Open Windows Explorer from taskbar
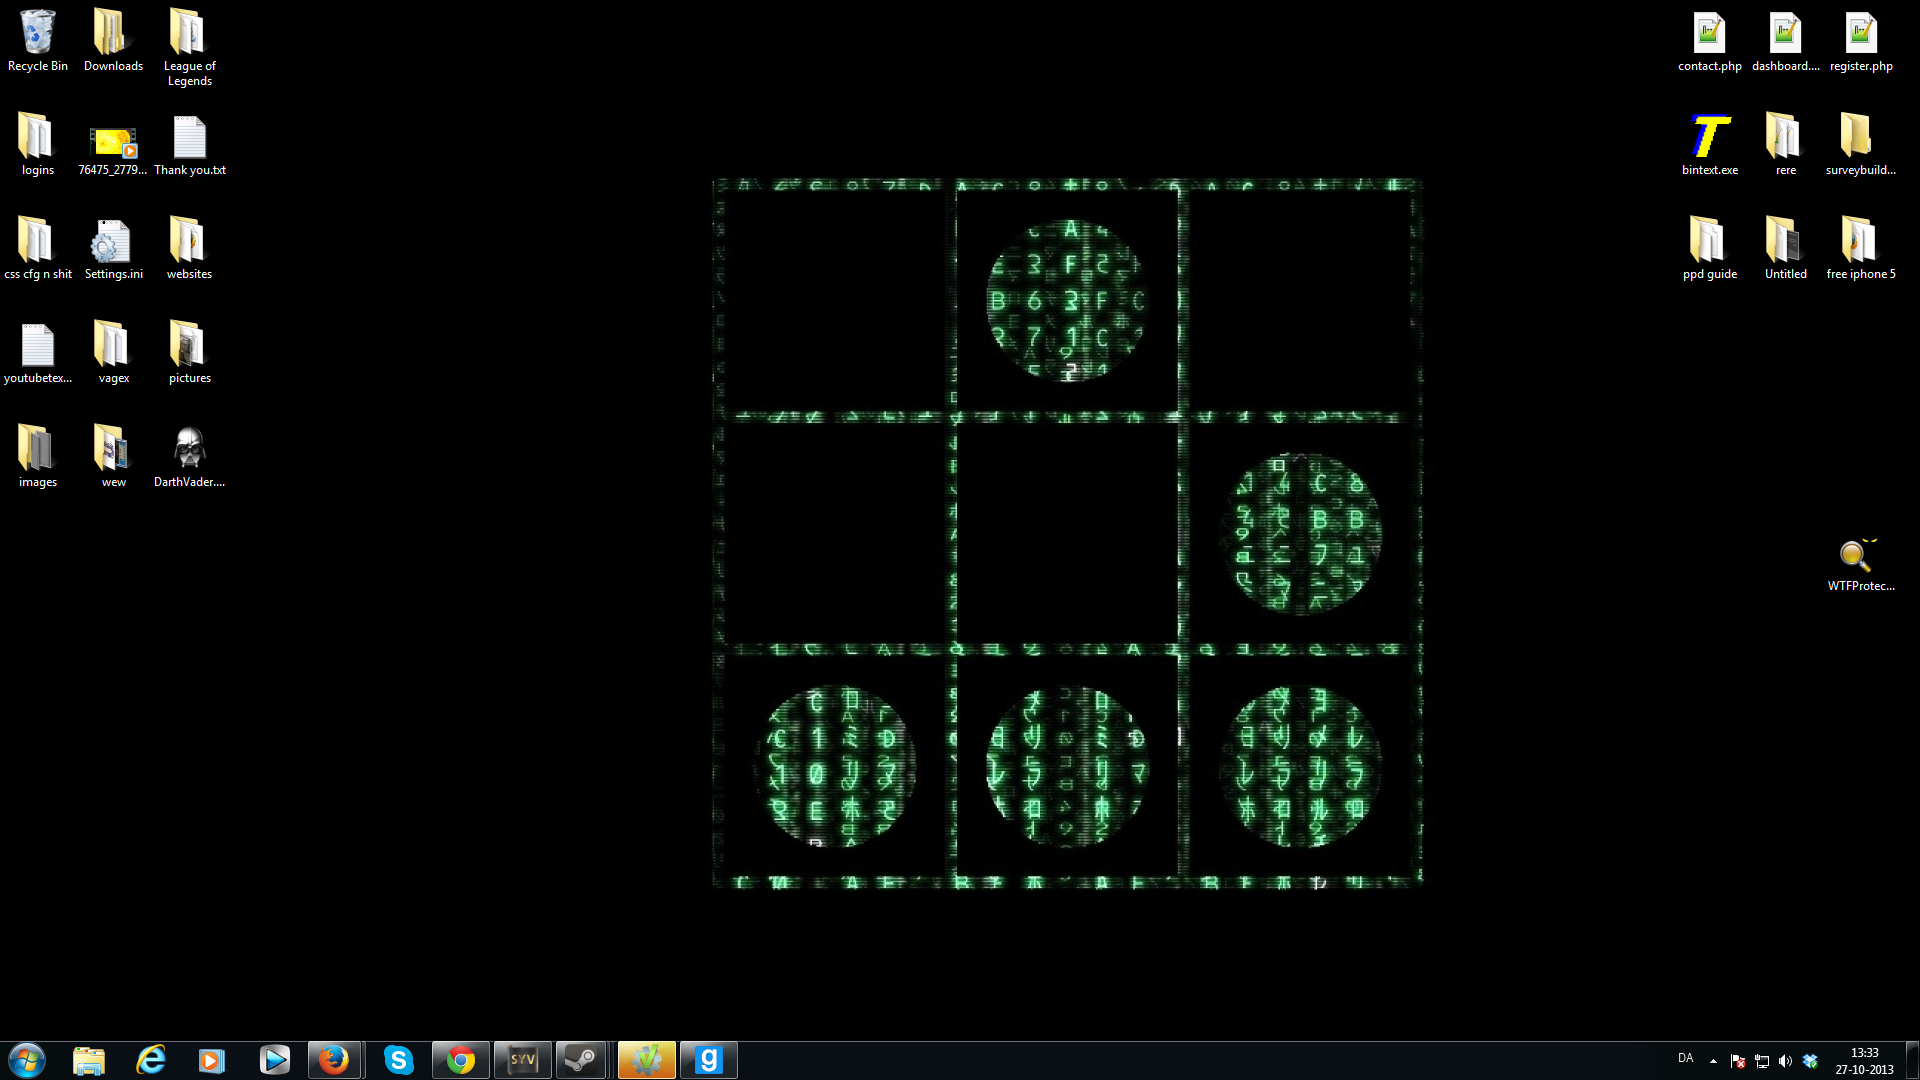1920x1080 pixels. (89, 1060)
